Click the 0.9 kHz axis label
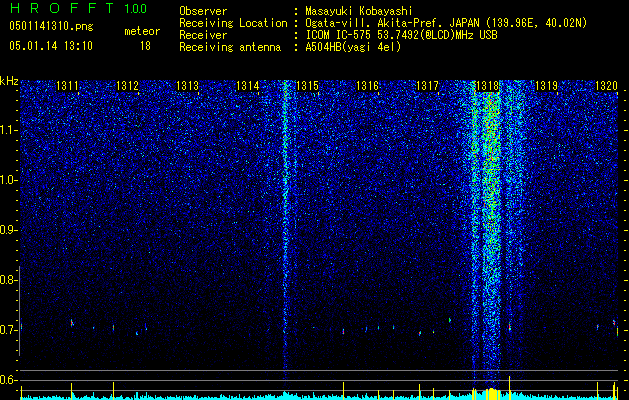The width and height of the screenshot is (629, 400). pos(9,230)
